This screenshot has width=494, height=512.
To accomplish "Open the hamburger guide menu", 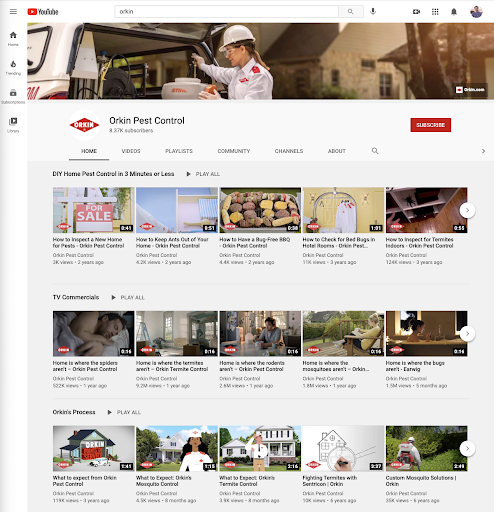I will pos(13,12).
